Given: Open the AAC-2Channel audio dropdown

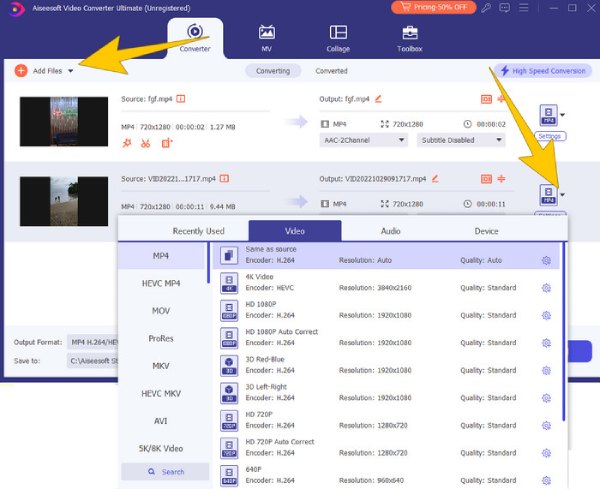Looking at the screenshot, I should tap(364, 140).
